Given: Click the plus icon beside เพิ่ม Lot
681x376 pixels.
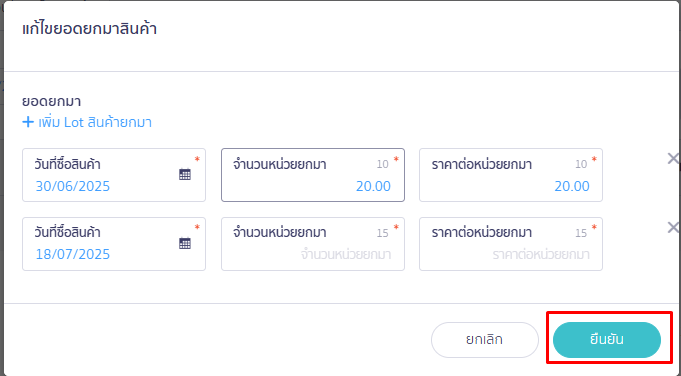Looking at the screenshot, I should click(x=28, y=122).
